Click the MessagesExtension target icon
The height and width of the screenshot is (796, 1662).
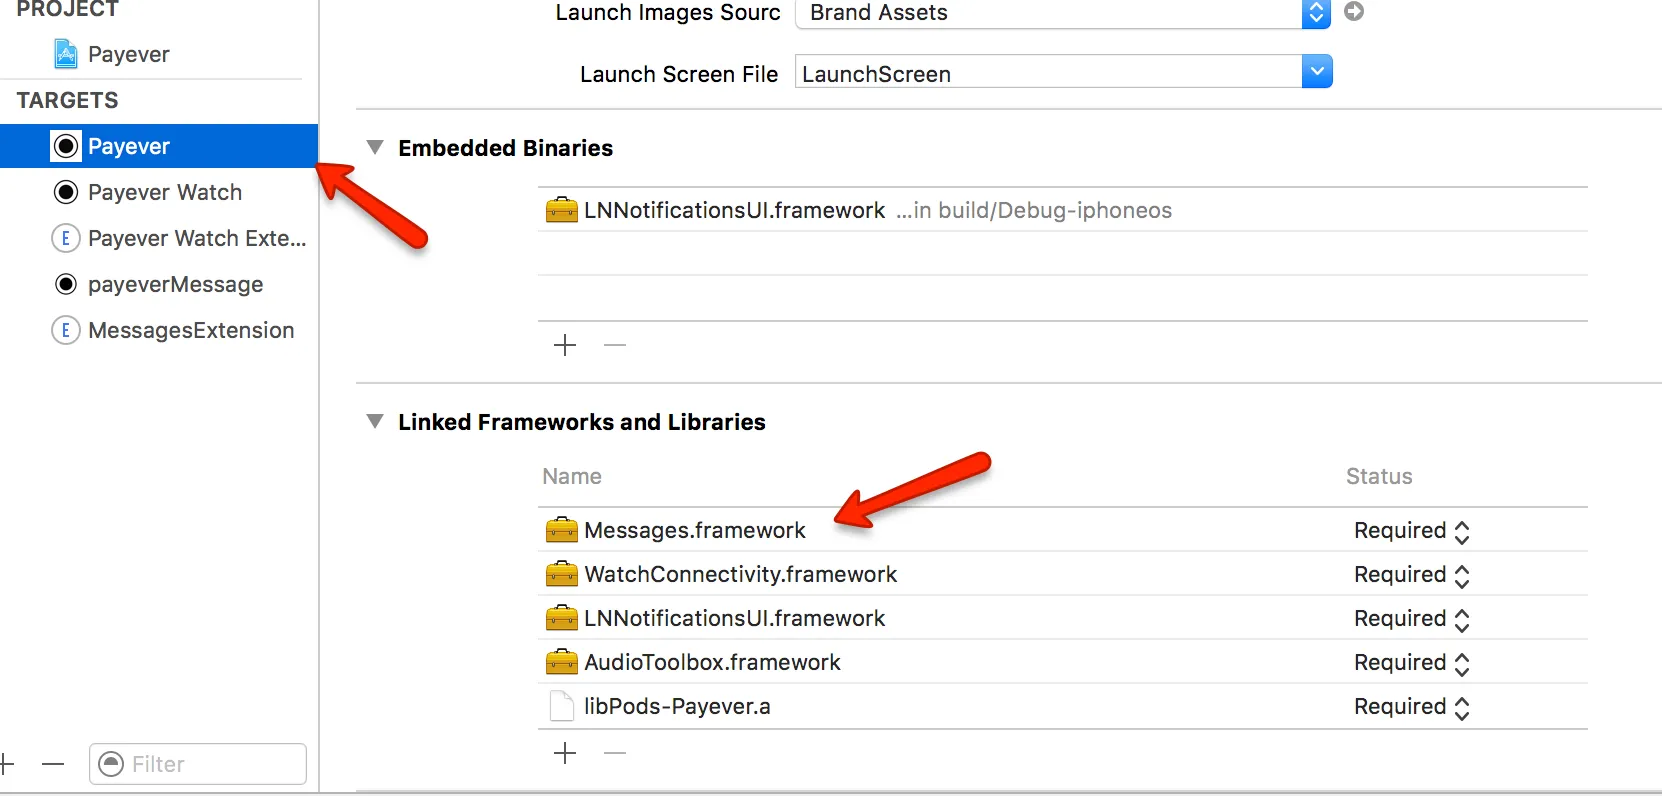[66, 330]
